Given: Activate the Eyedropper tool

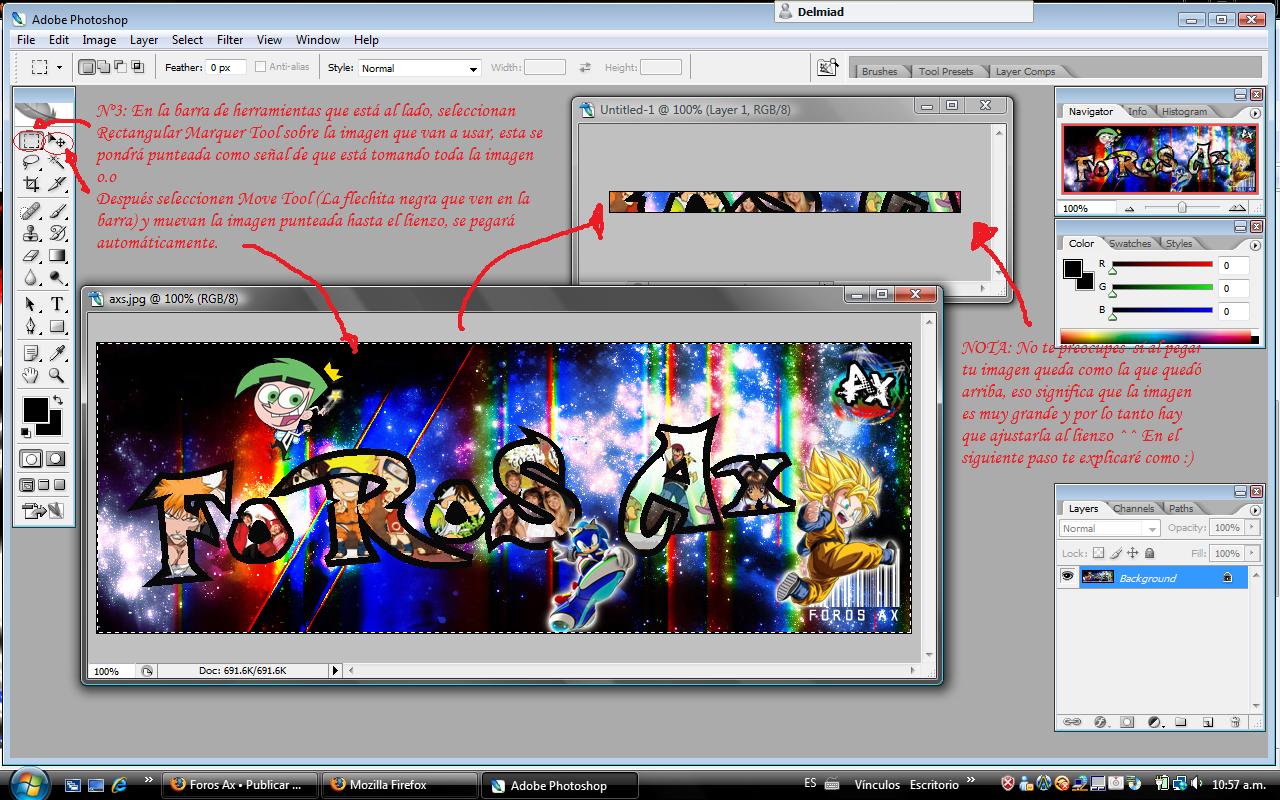Looking at the screenshot, I should [58, 353].
